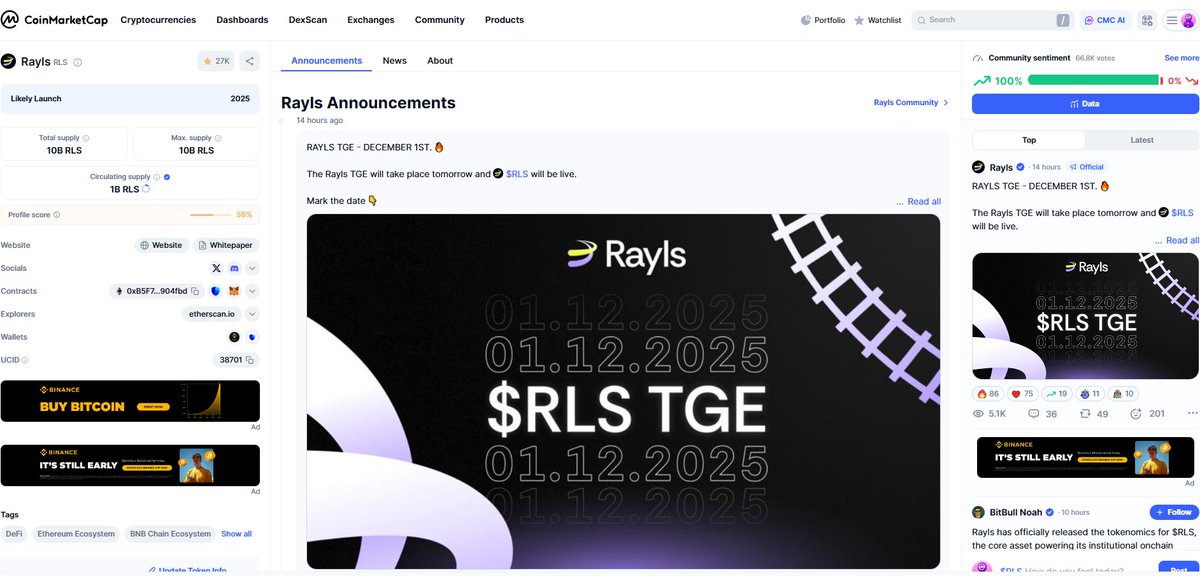Open the CoinMarketCap home logo
This screenshot has width=1200, height=576.
point(55,20)
